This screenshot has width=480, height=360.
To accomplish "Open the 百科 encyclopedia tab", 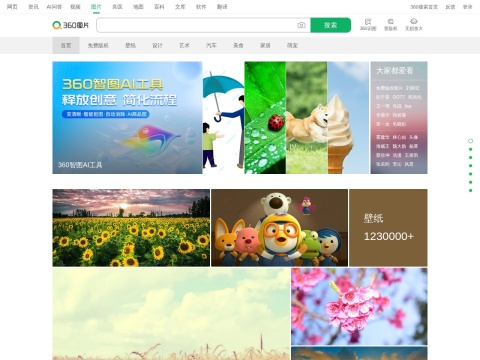I will pos(159,7).
